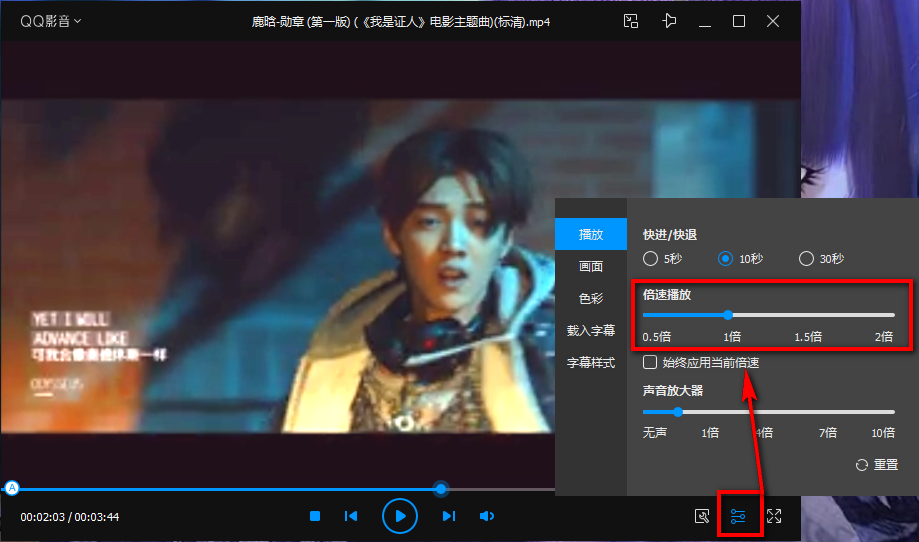Open the QQ影音 main menu dropdown
Viewport: 919px width, 542px height.
click(51, 21)
